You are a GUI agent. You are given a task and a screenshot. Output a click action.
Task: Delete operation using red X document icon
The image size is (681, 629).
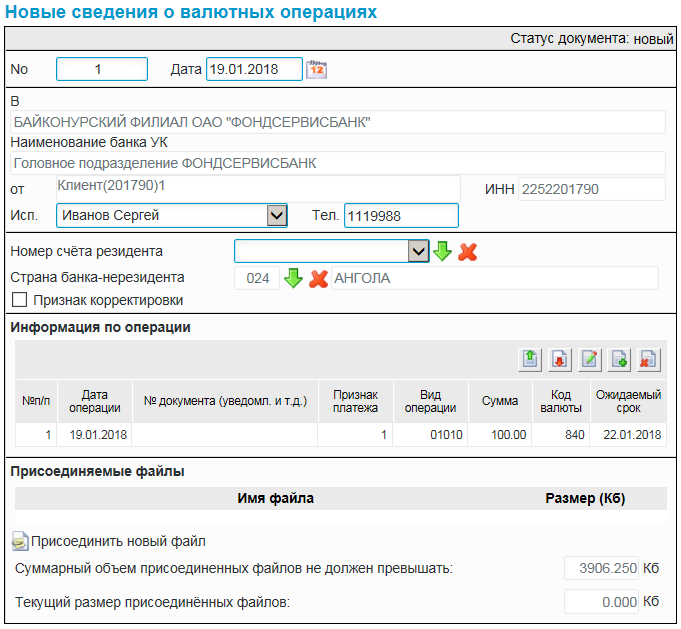click(649, 359)
